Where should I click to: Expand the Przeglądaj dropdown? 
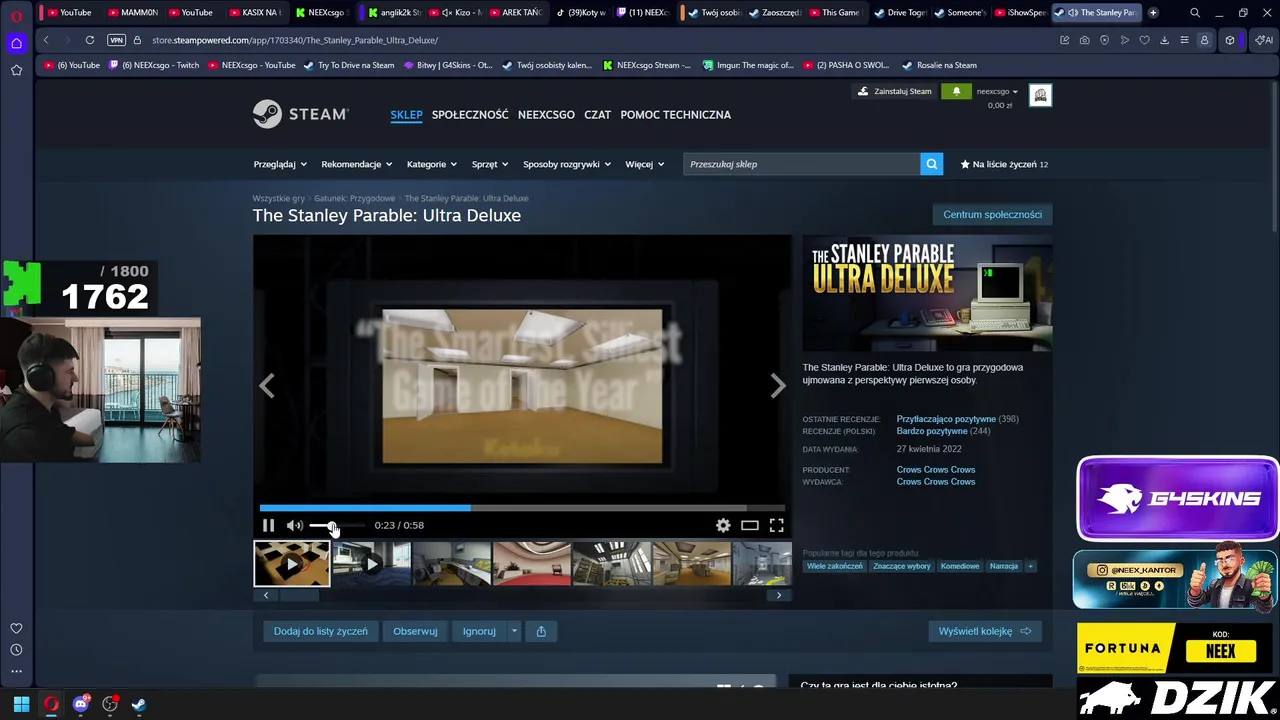(x=280, y=164)
